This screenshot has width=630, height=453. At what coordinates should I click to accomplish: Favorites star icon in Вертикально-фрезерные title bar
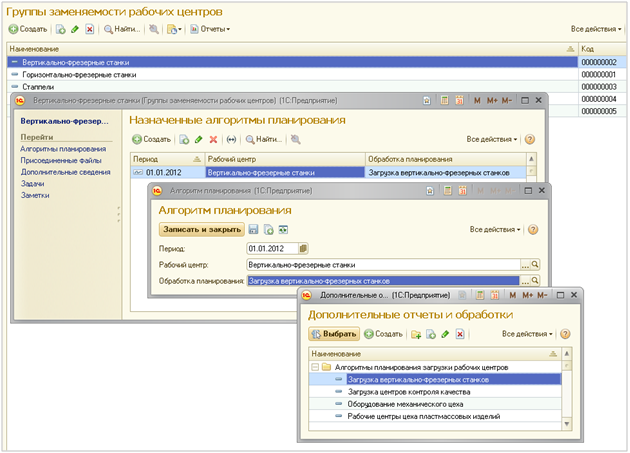tap(427, 100)
